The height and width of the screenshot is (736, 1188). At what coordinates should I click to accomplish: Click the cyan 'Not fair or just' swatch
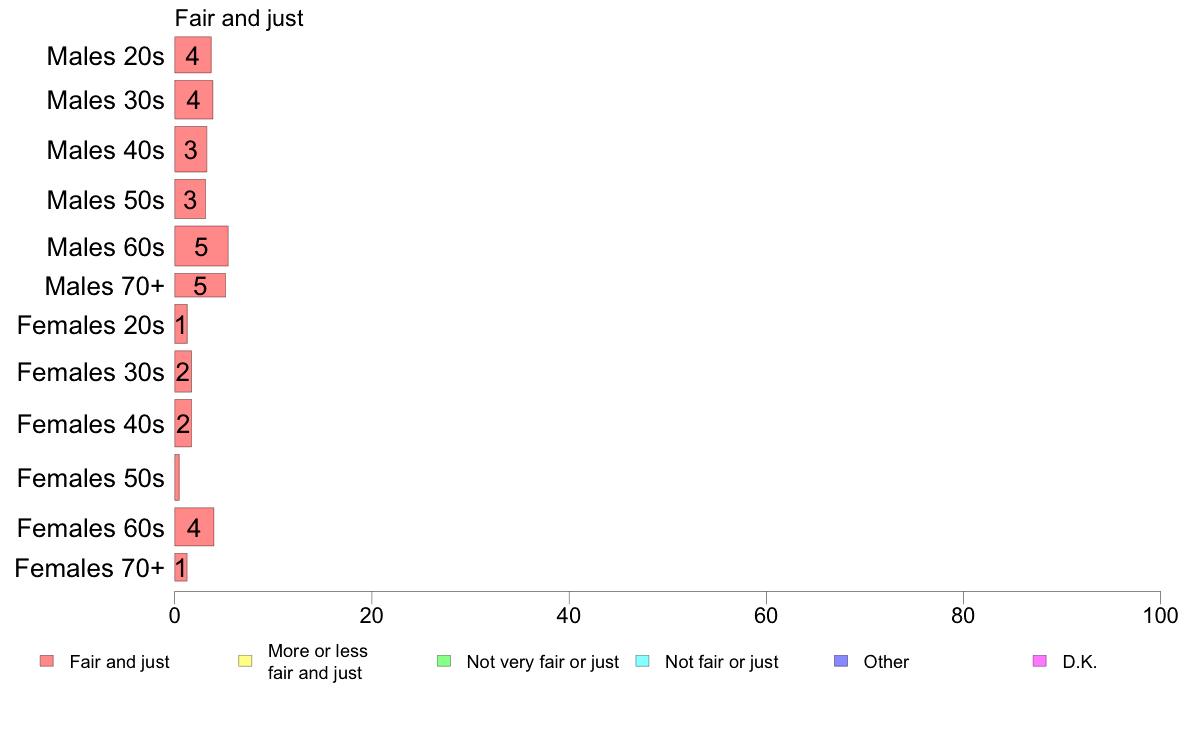642,661
